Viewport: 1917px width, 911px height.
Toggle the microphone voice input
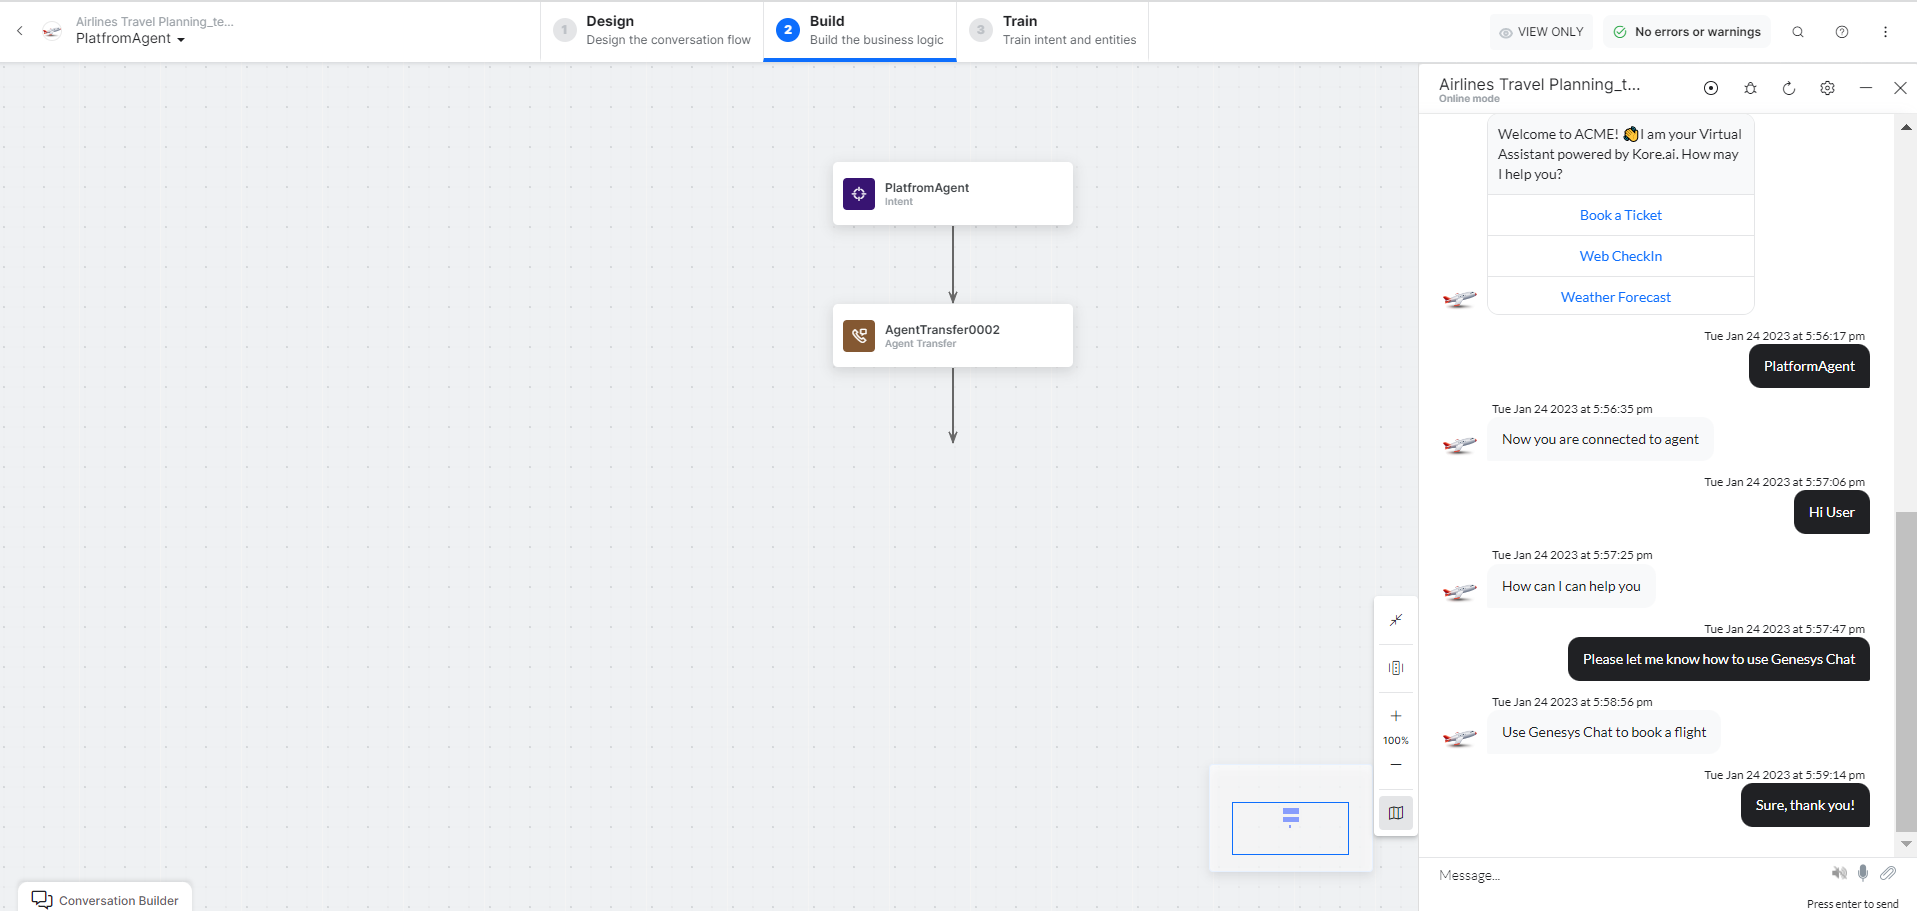click(1863, 873)
